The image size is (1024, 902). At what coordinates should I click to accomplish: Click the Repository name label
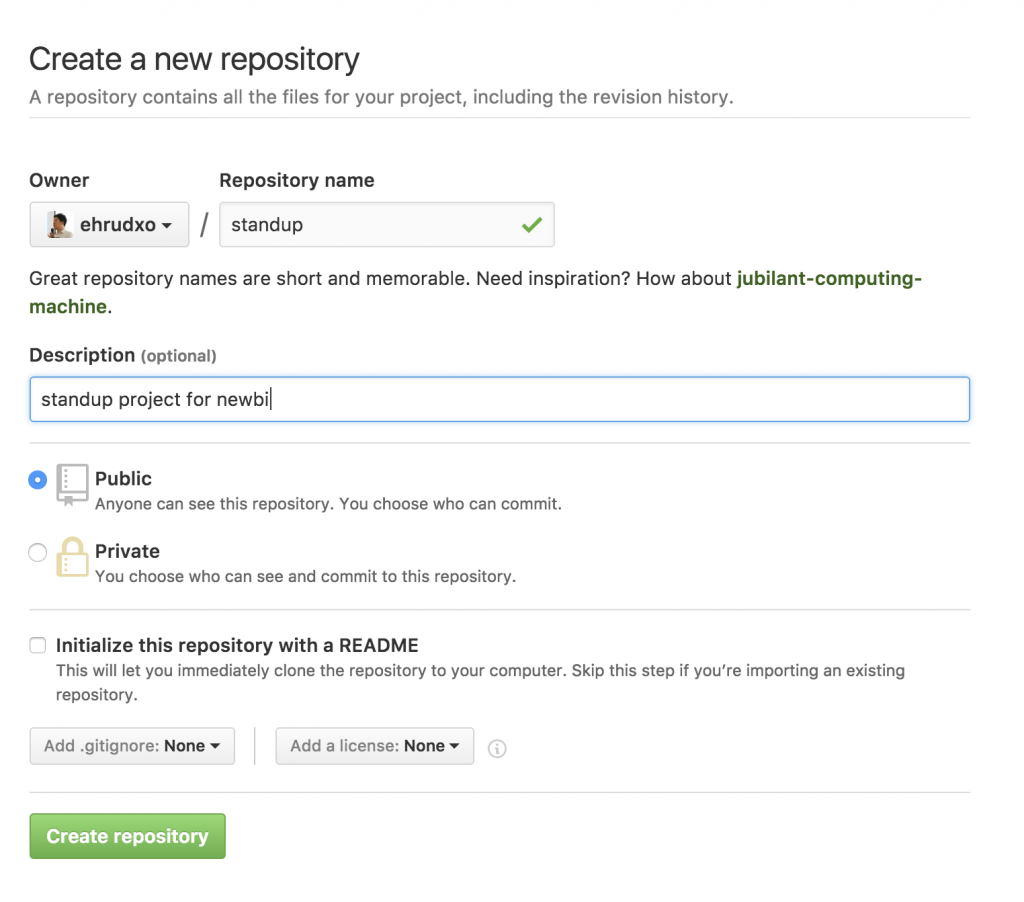tap(297, 180)
